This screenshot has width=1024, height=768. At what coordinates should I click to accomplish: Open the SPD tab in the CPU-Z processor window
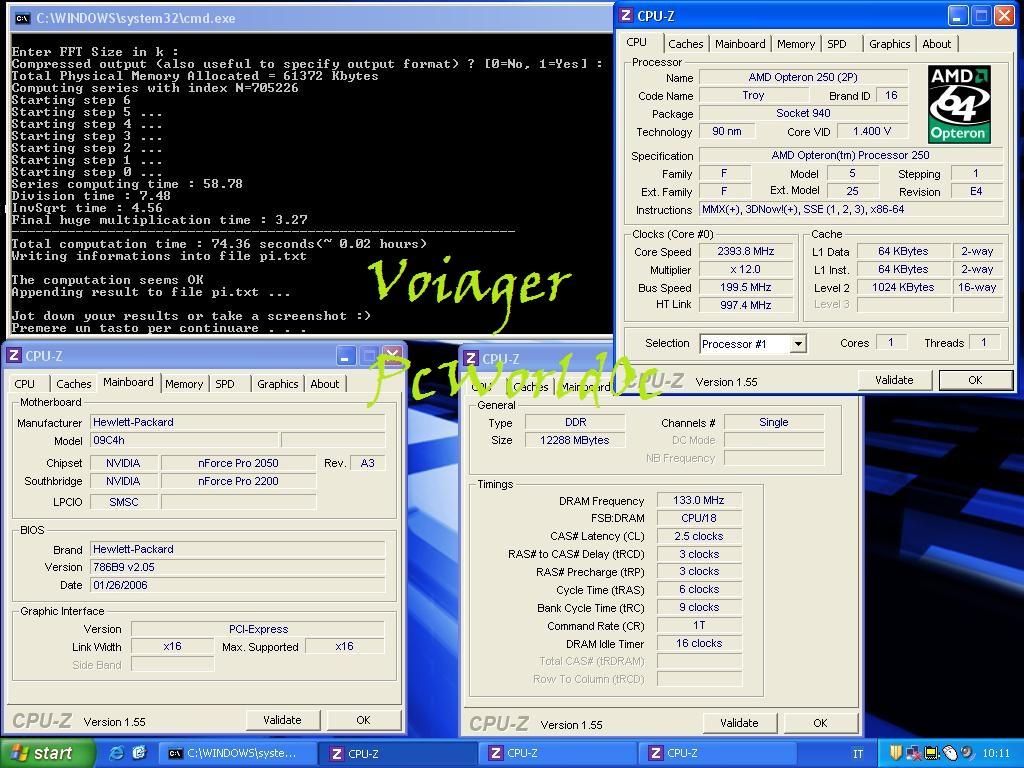click(x=837, y=44)
